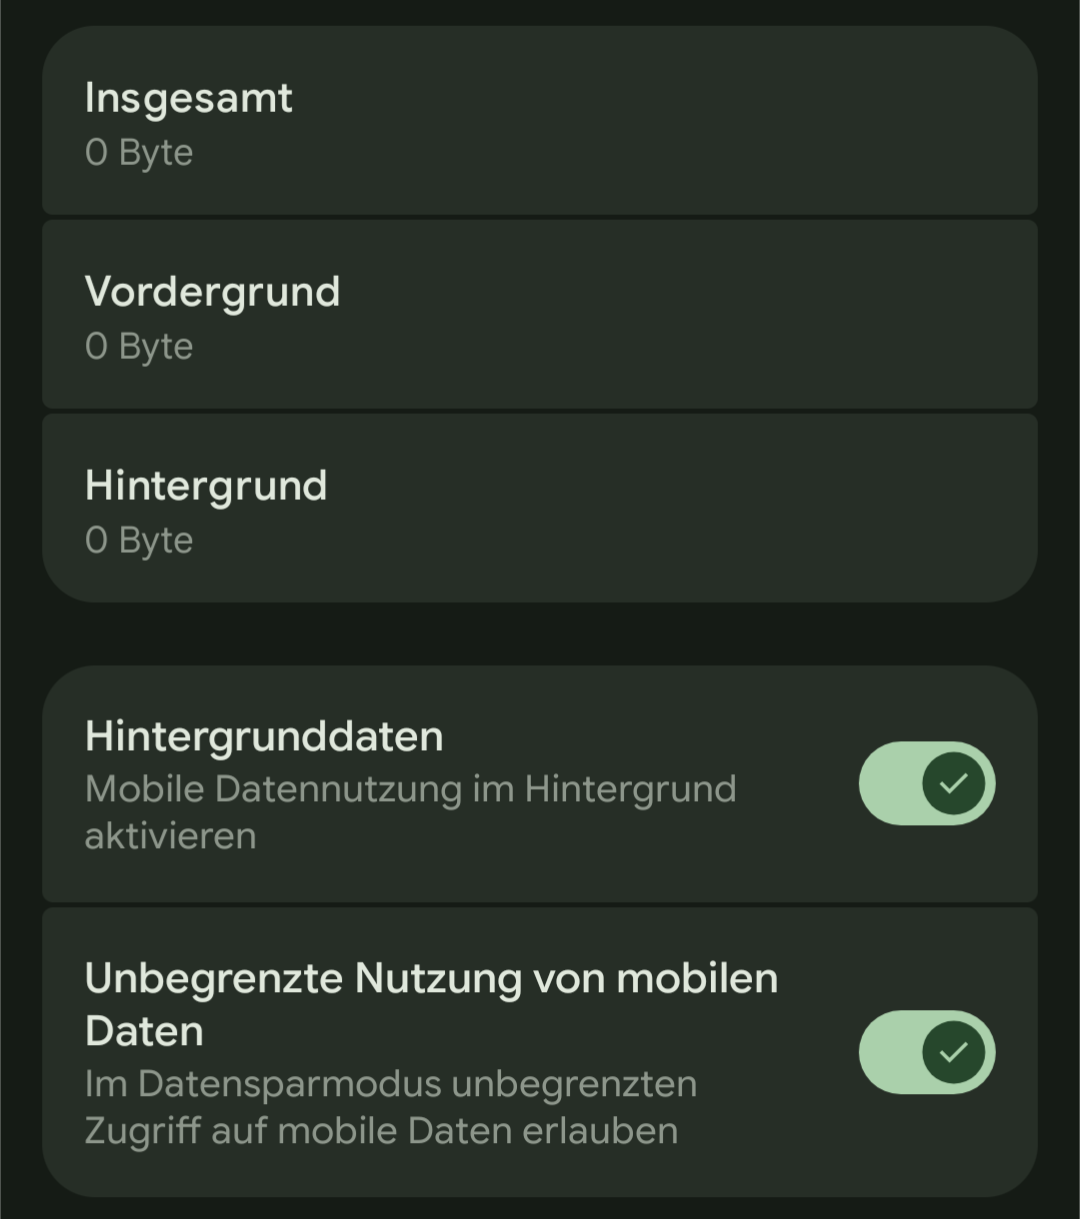Image resolution: width=1080 pixels, height=1219 pixels.
Task: Disable the Unbegrenzte Nutzung von mobilen Daten switch
Action: 926,1052
